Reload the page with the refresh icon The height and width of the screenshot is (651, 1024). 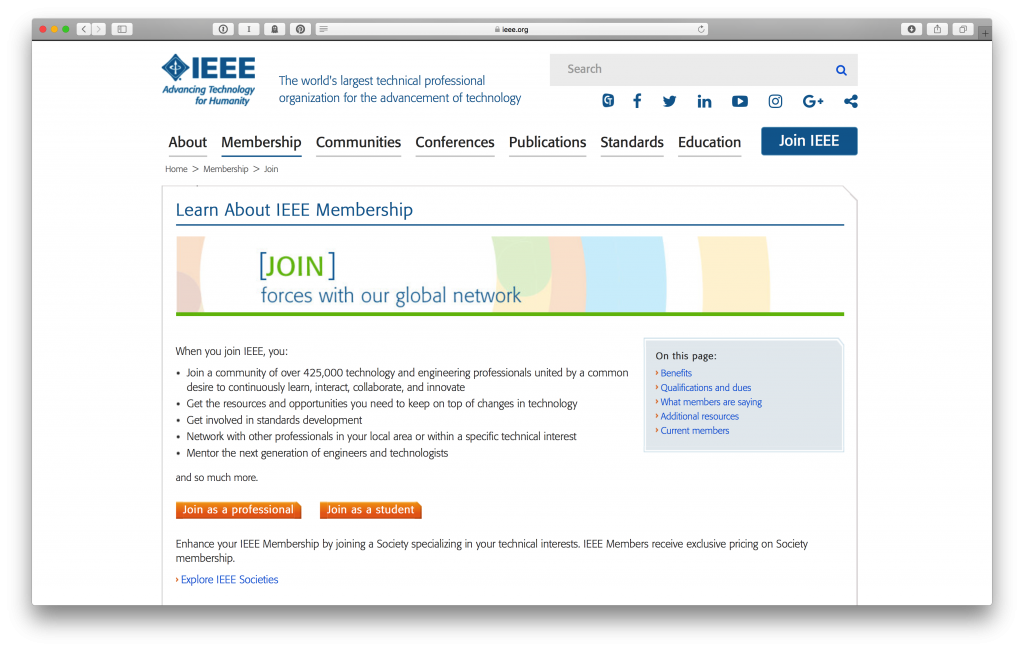tap(701, 29)
